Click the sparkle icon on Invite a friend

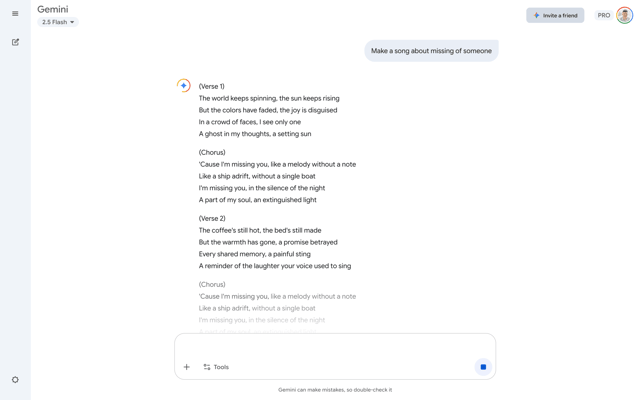tap(536, 16)
